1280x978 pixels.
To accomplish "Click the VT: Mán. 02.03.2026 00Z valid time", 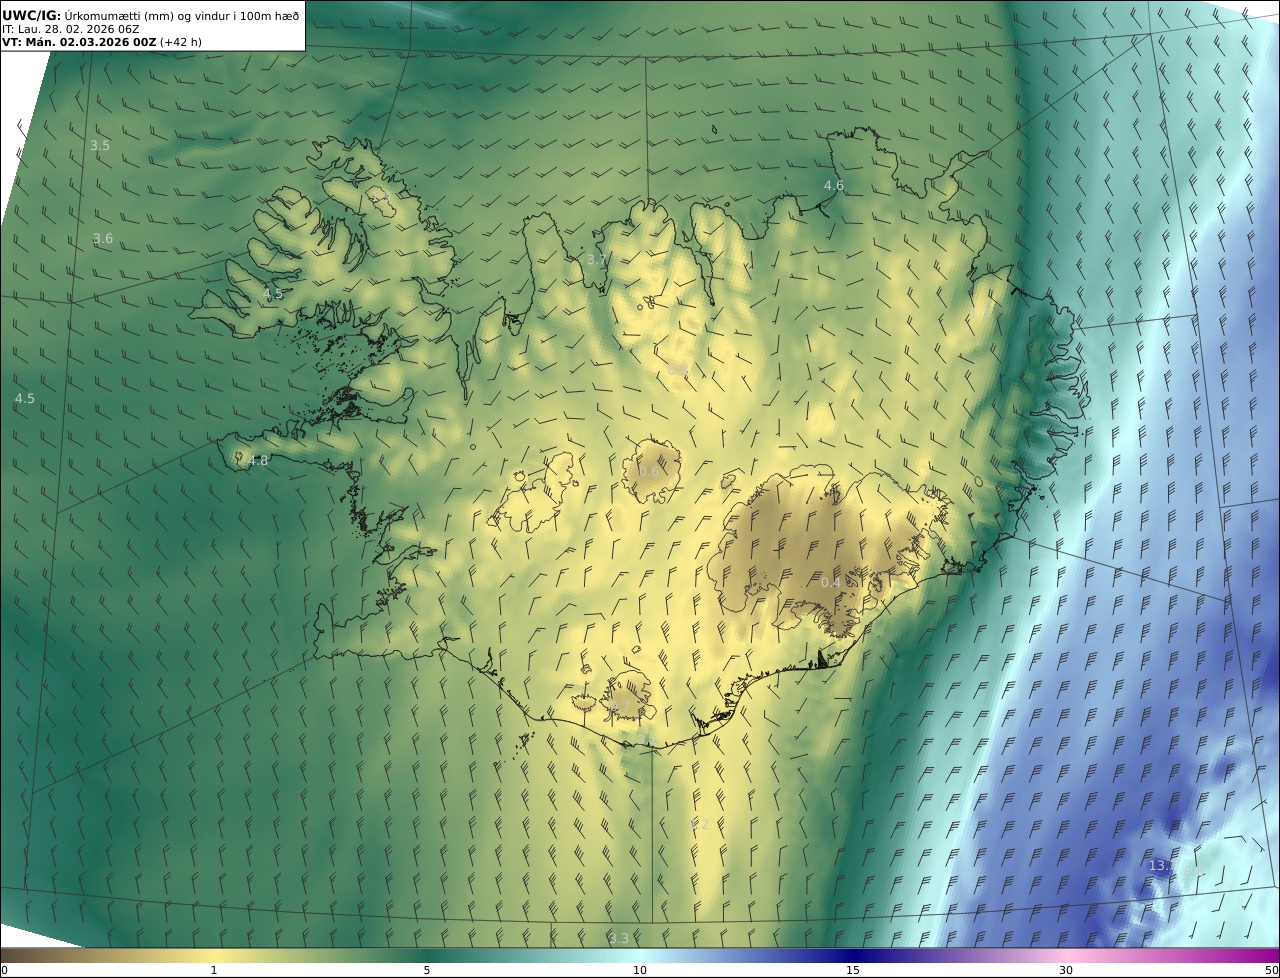I will pyautogui.click(x=79, y=42).
